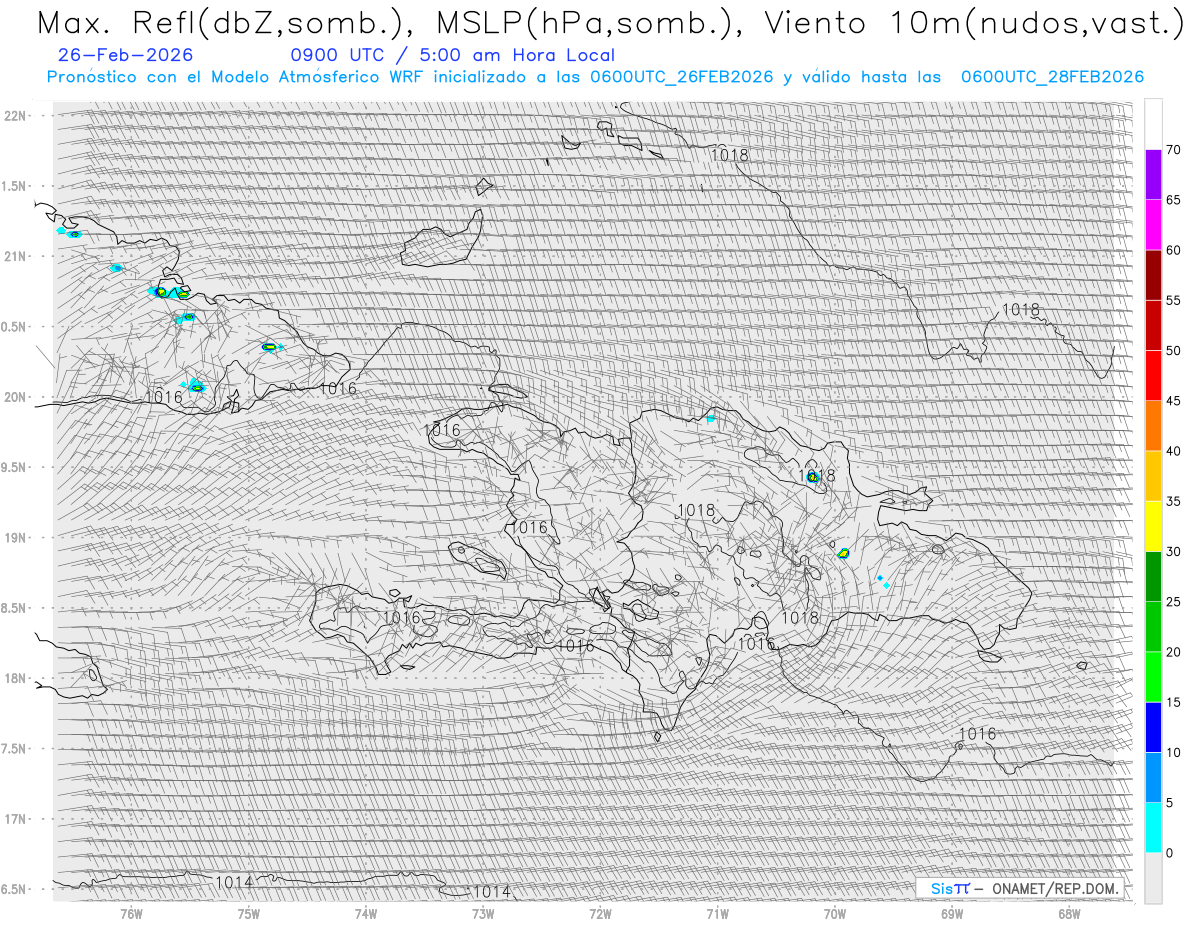The image size is (1200, 927).
Task: Click the "20" color bar tick label
Action: pos(1174,652)
